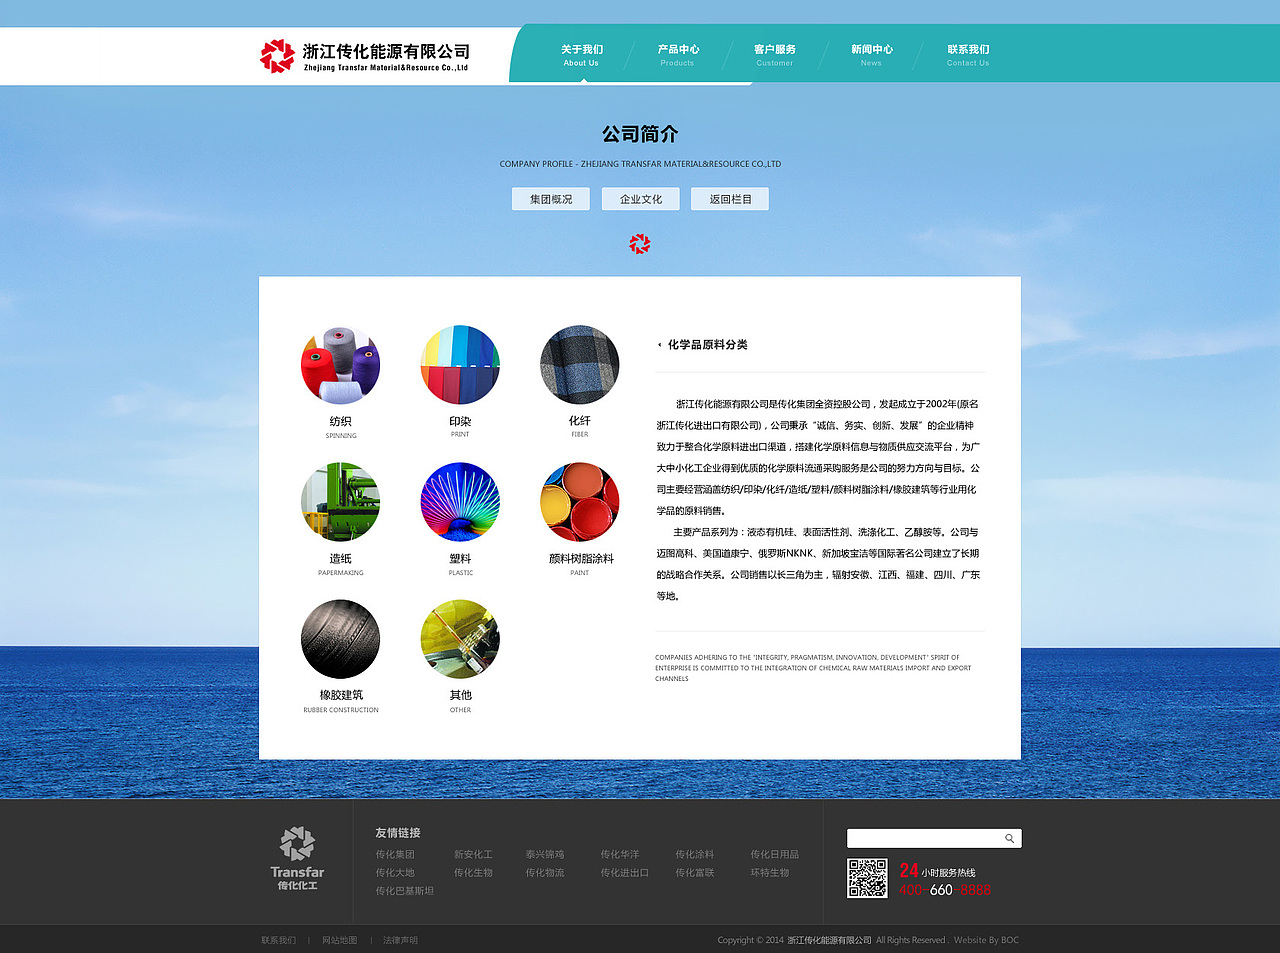Click the QR code image
Screen dimensions: 1280x953
[x=867, y=878]
